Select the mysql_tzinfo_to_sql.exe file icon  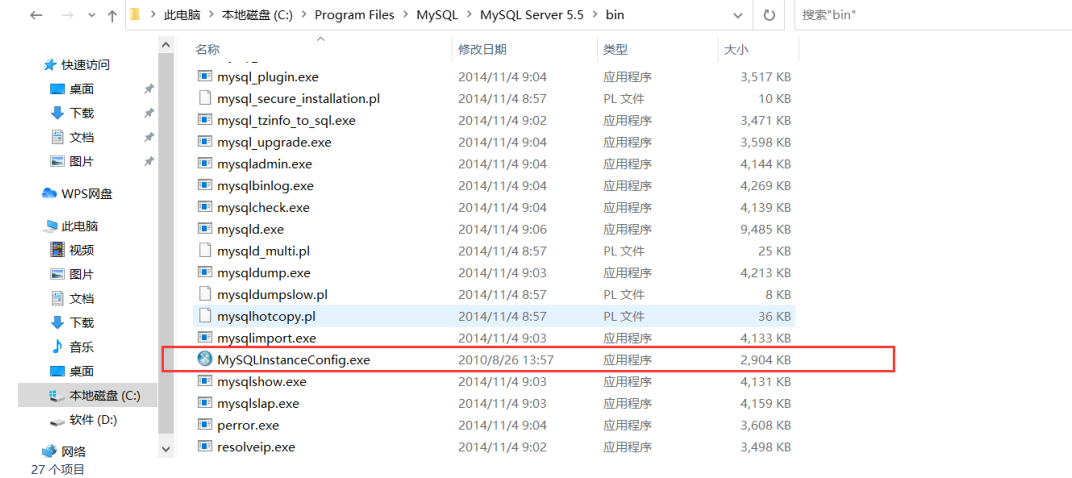tap(204, 120)
